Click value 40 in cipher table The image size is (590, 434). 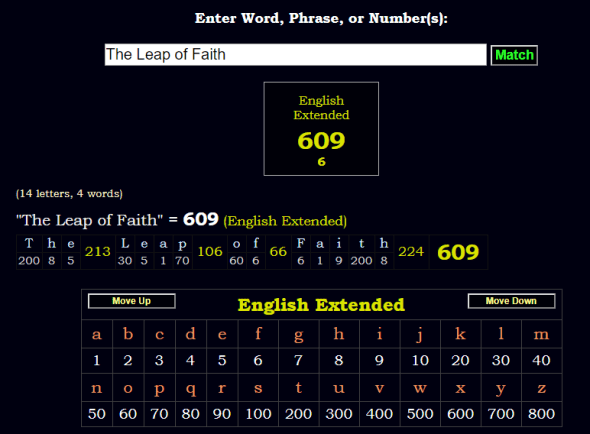point(541,361)
